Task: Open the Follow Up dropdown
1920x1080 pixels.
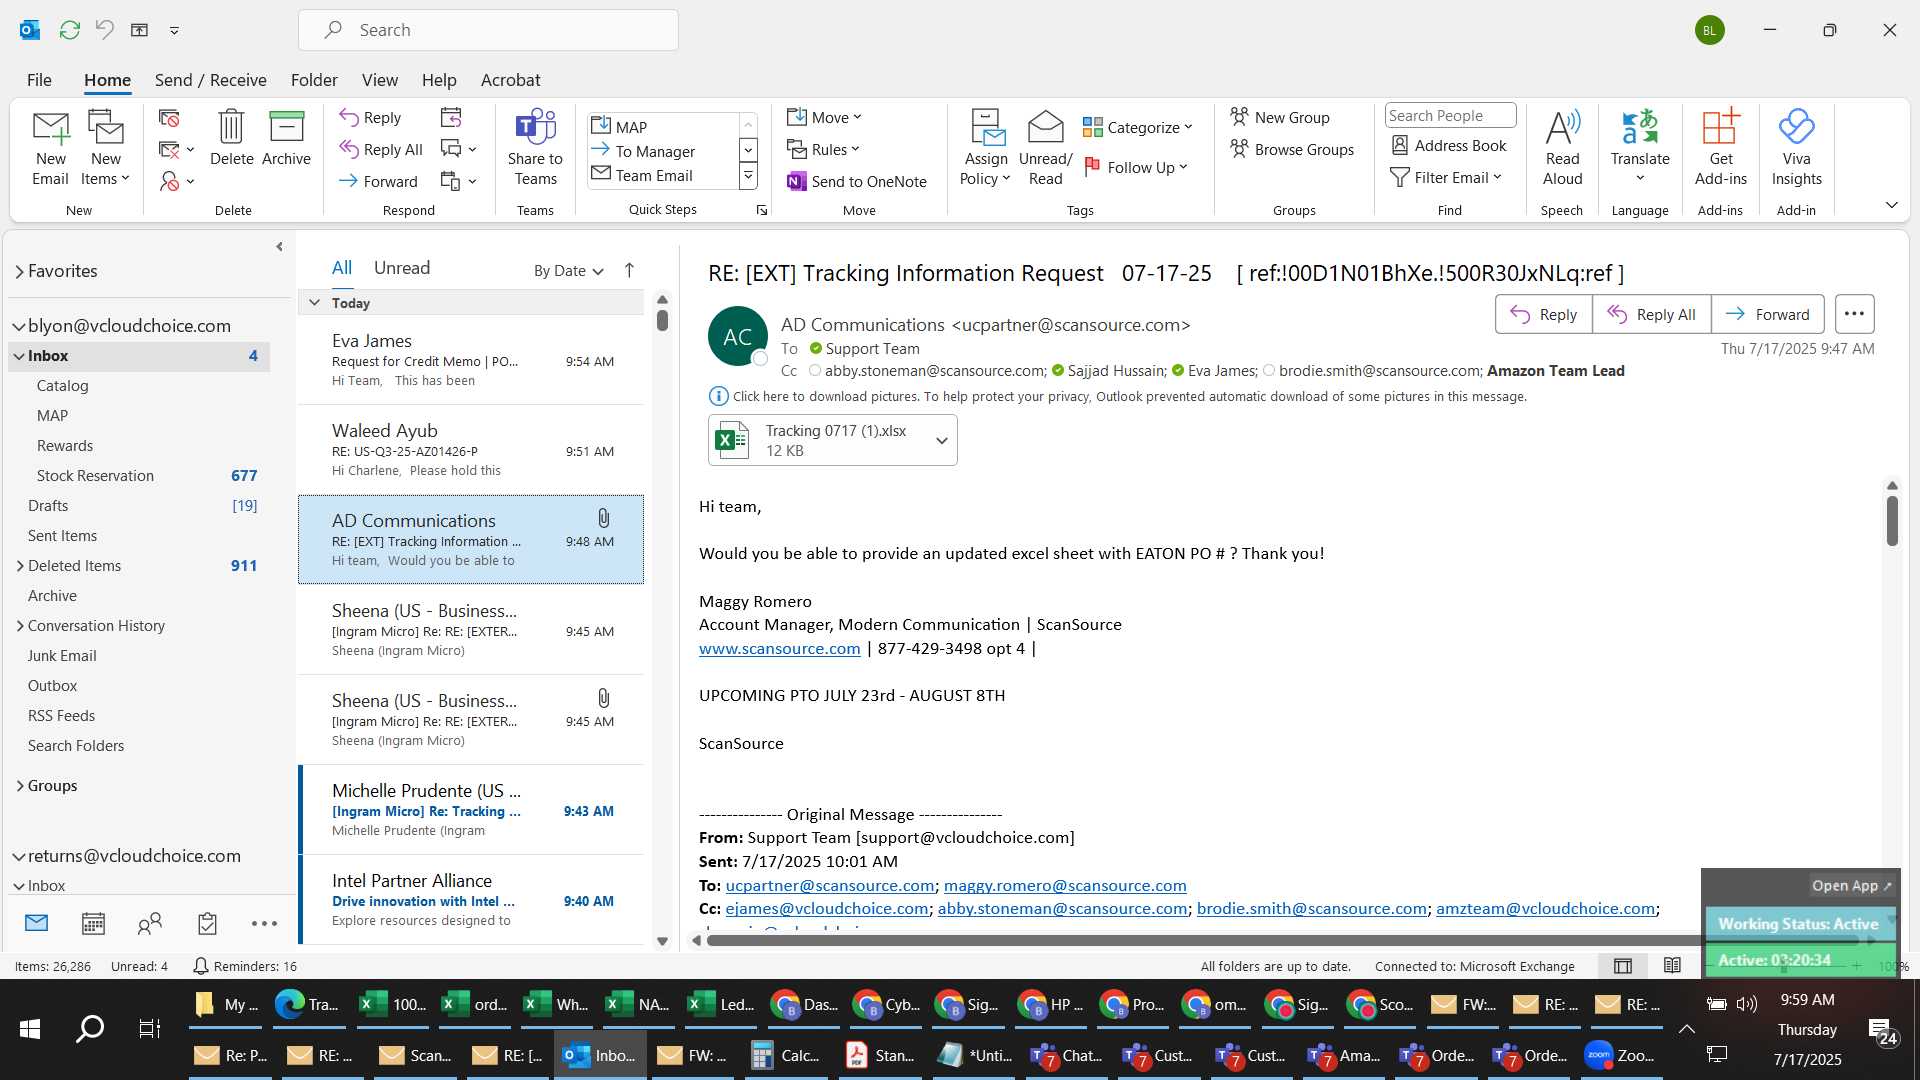Action: 1136,168
